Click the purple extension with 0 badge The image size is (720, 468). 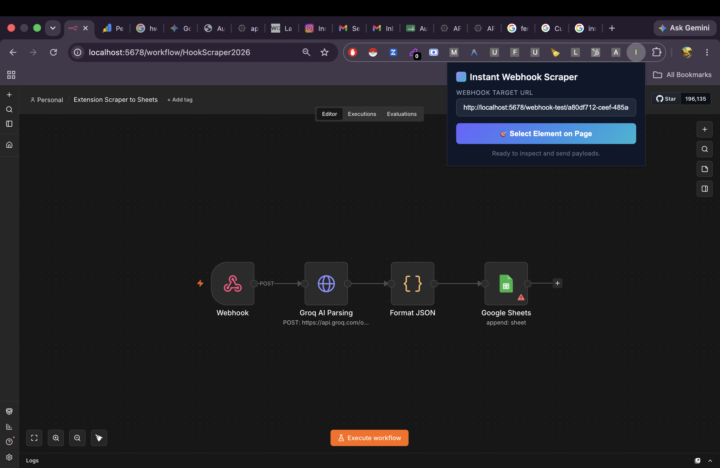(x=414, y=53)
